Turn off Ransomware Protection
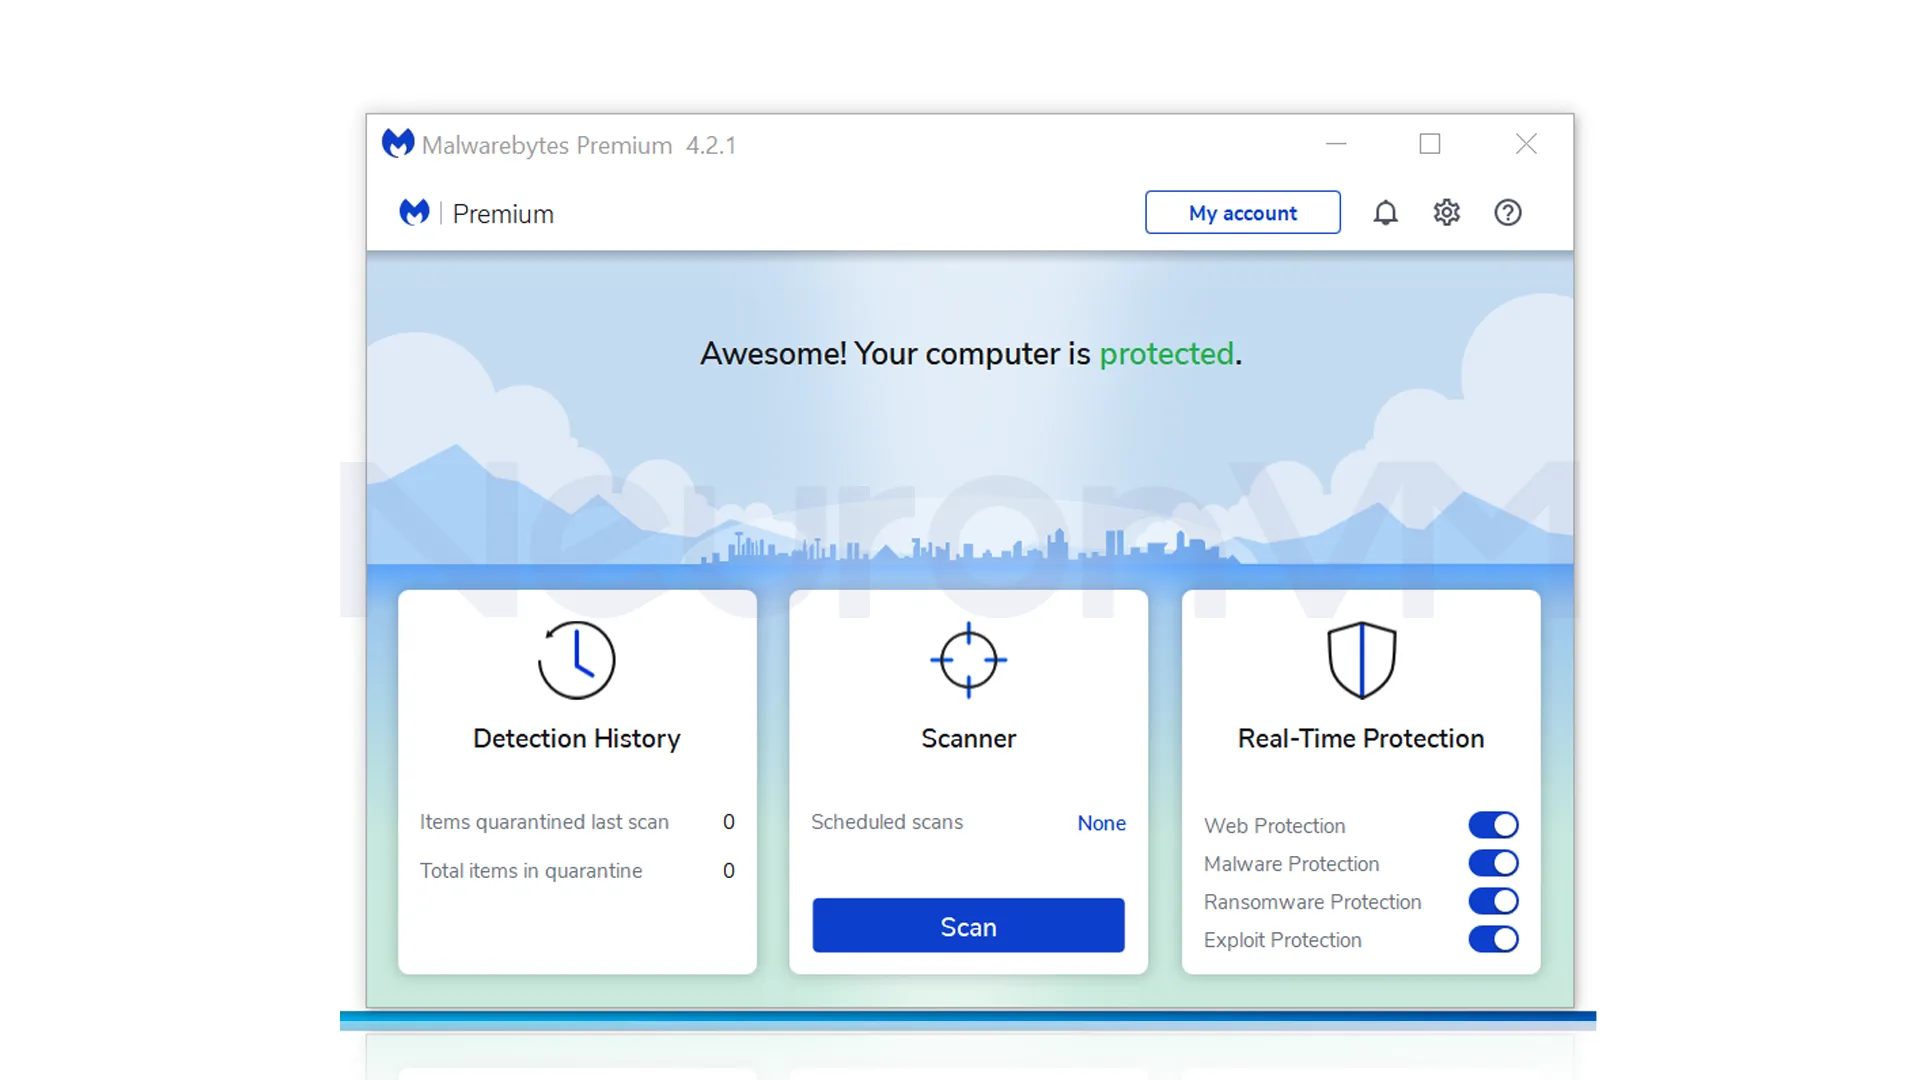Viewport: 1920px width, 1080px height. (x=1493, y=901)
